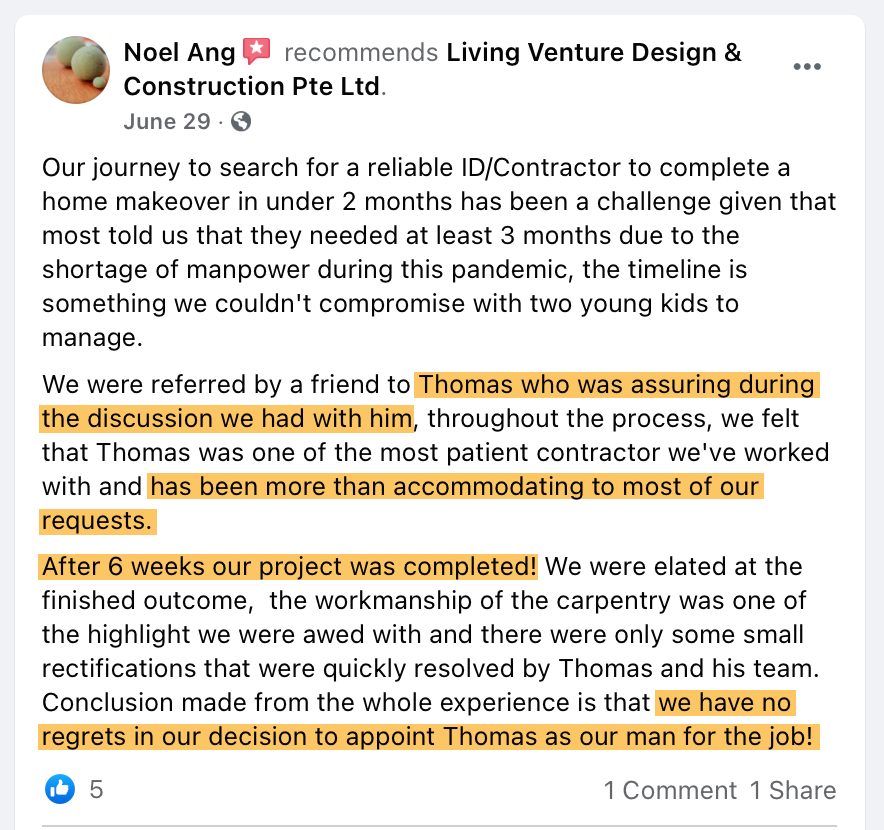Click the red star recommendation badge
Viewport: 884px width, 830px height.
[257, 51]
